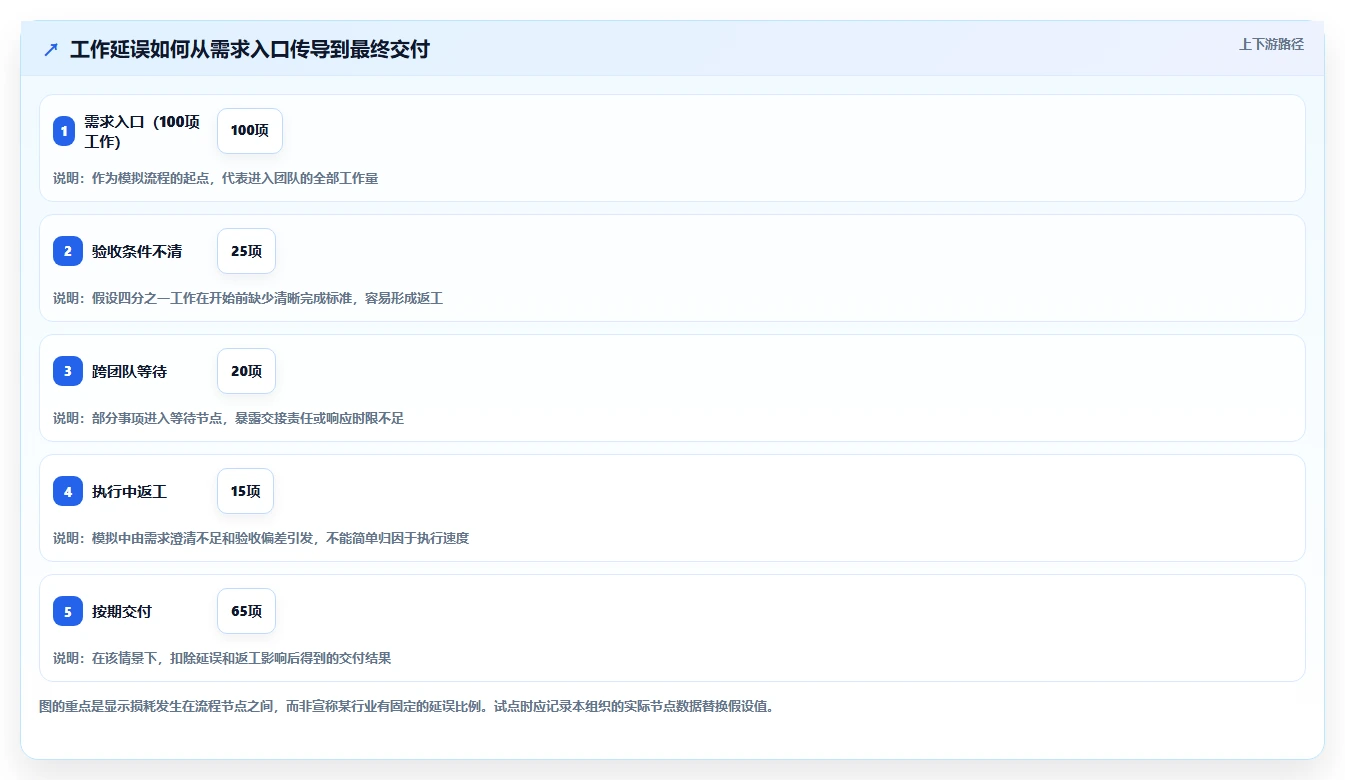
Task: Select the 20项 value chip
Action: pyautogui.click(x=246, y=371)
